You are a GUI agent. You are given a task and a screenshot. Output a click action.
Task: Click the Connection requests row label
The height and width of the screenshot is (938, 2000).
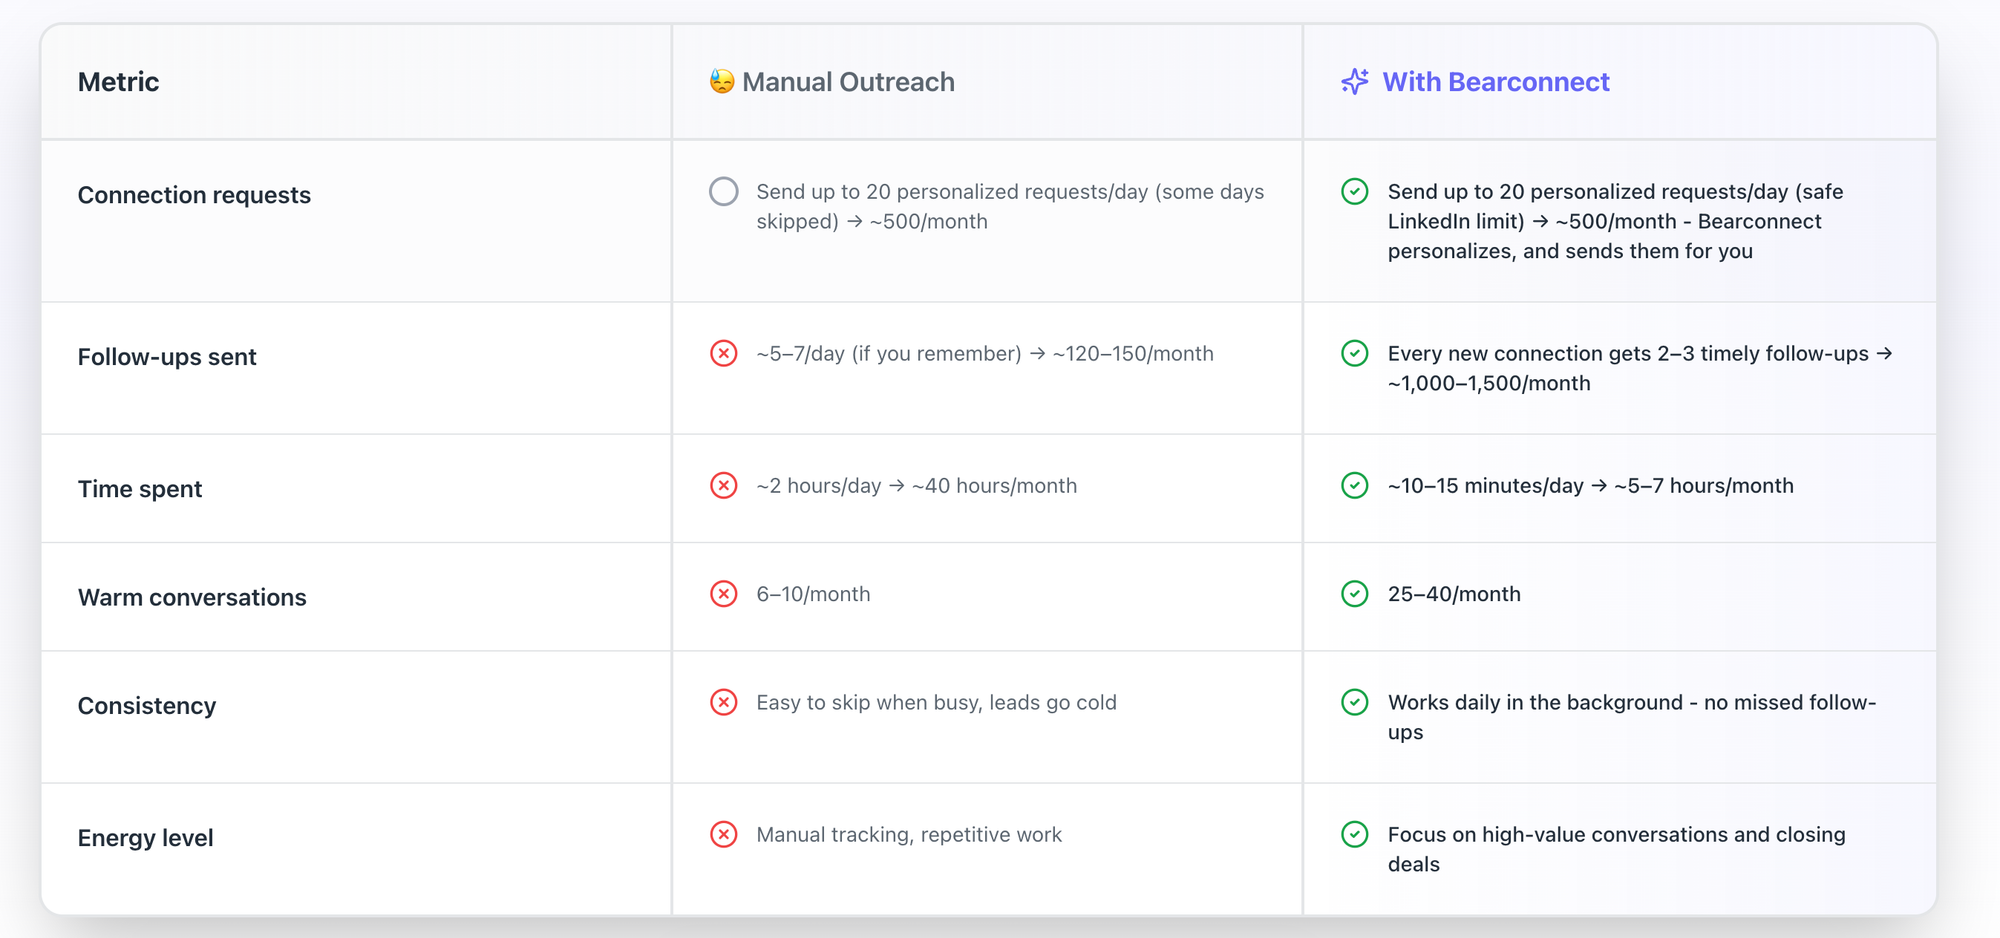coord(194,195)
